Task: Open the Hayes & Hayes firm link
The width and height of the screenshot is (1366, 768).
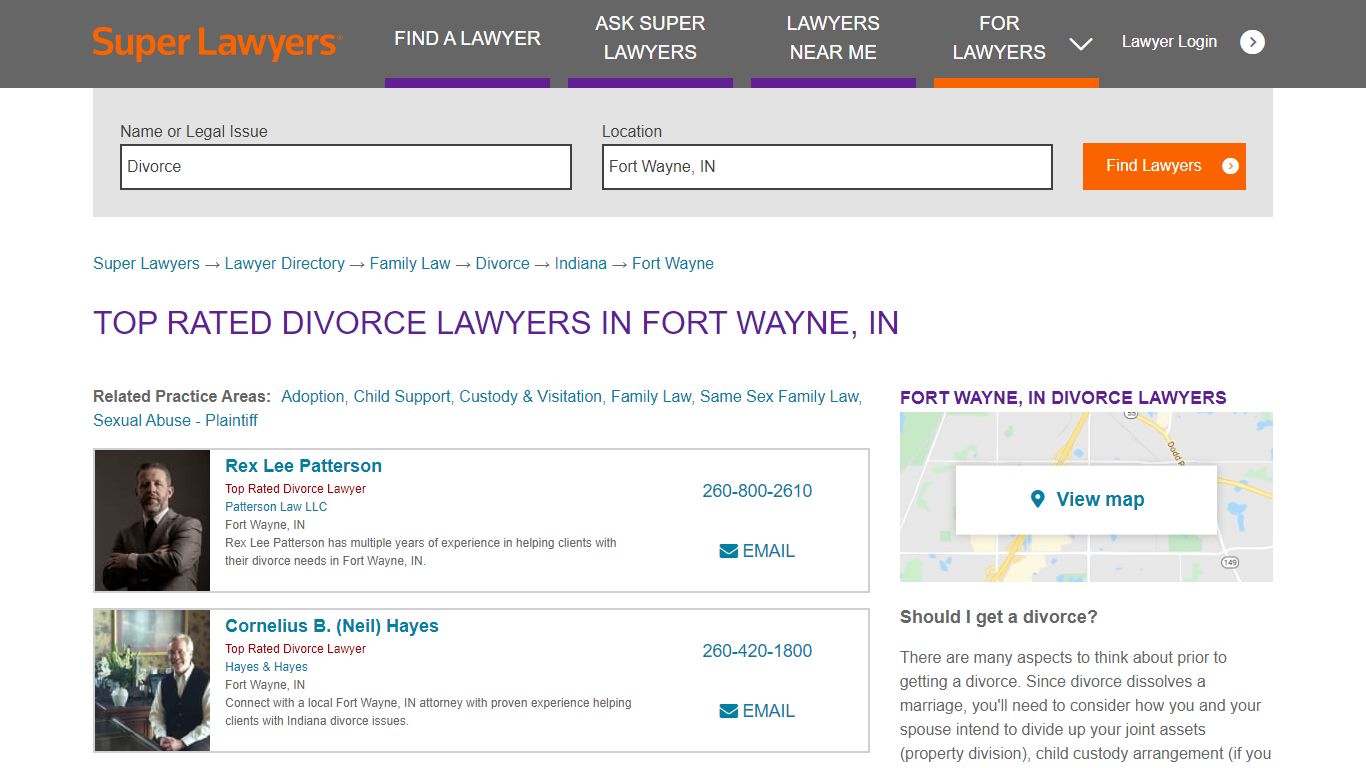Action: [266, 667]
